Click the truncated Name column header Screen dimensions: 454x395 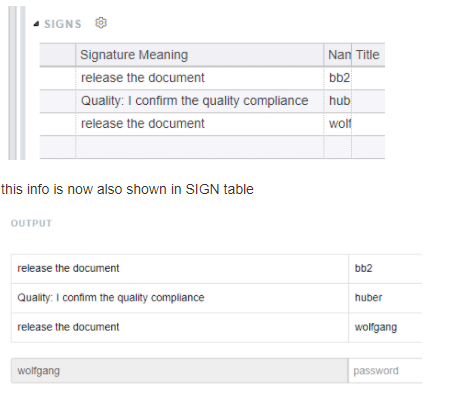tap(337, 55)
